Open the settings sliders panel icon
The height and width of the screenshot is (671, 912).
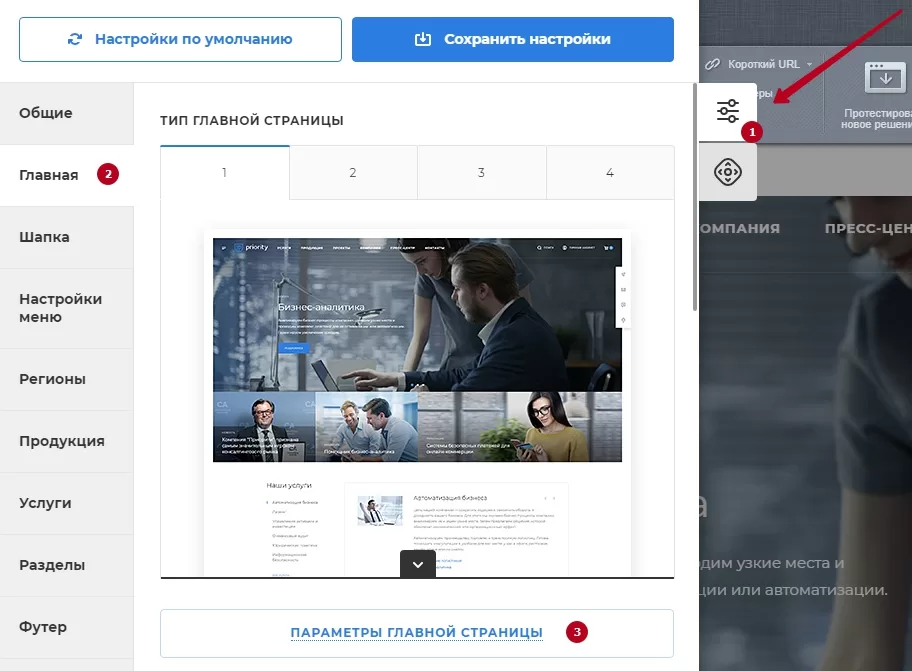coord(728,111)
